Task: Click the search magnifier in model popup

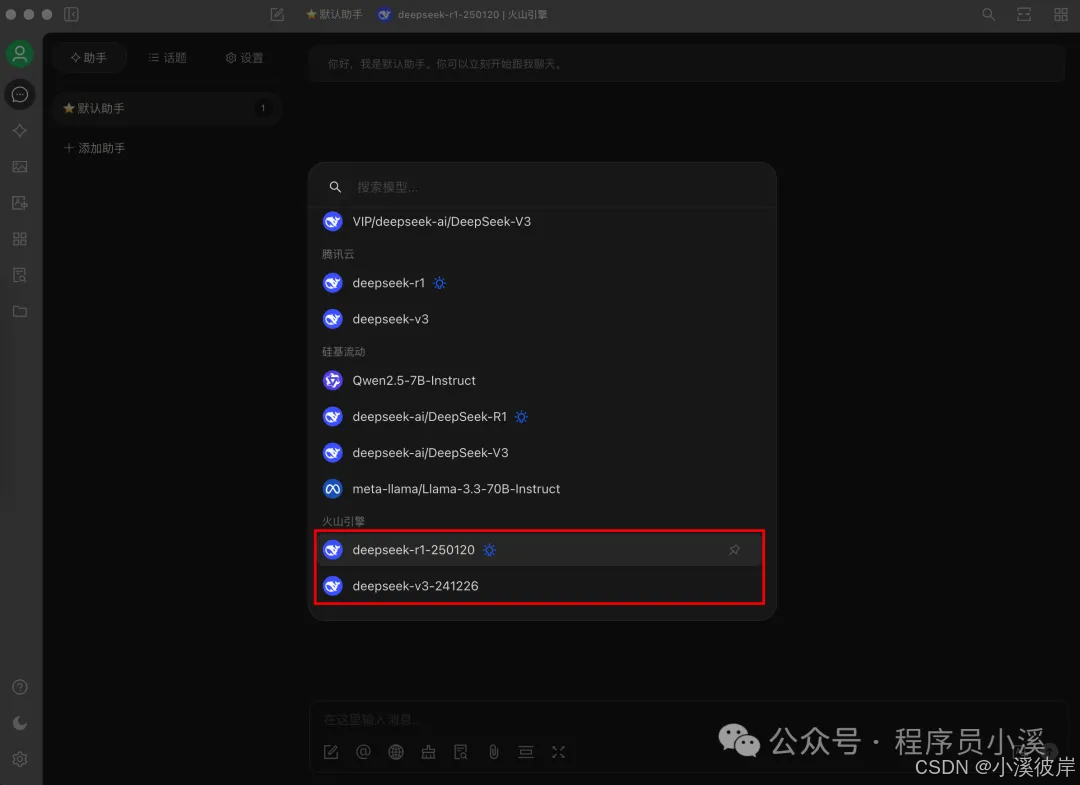Action: pos(335,187)
